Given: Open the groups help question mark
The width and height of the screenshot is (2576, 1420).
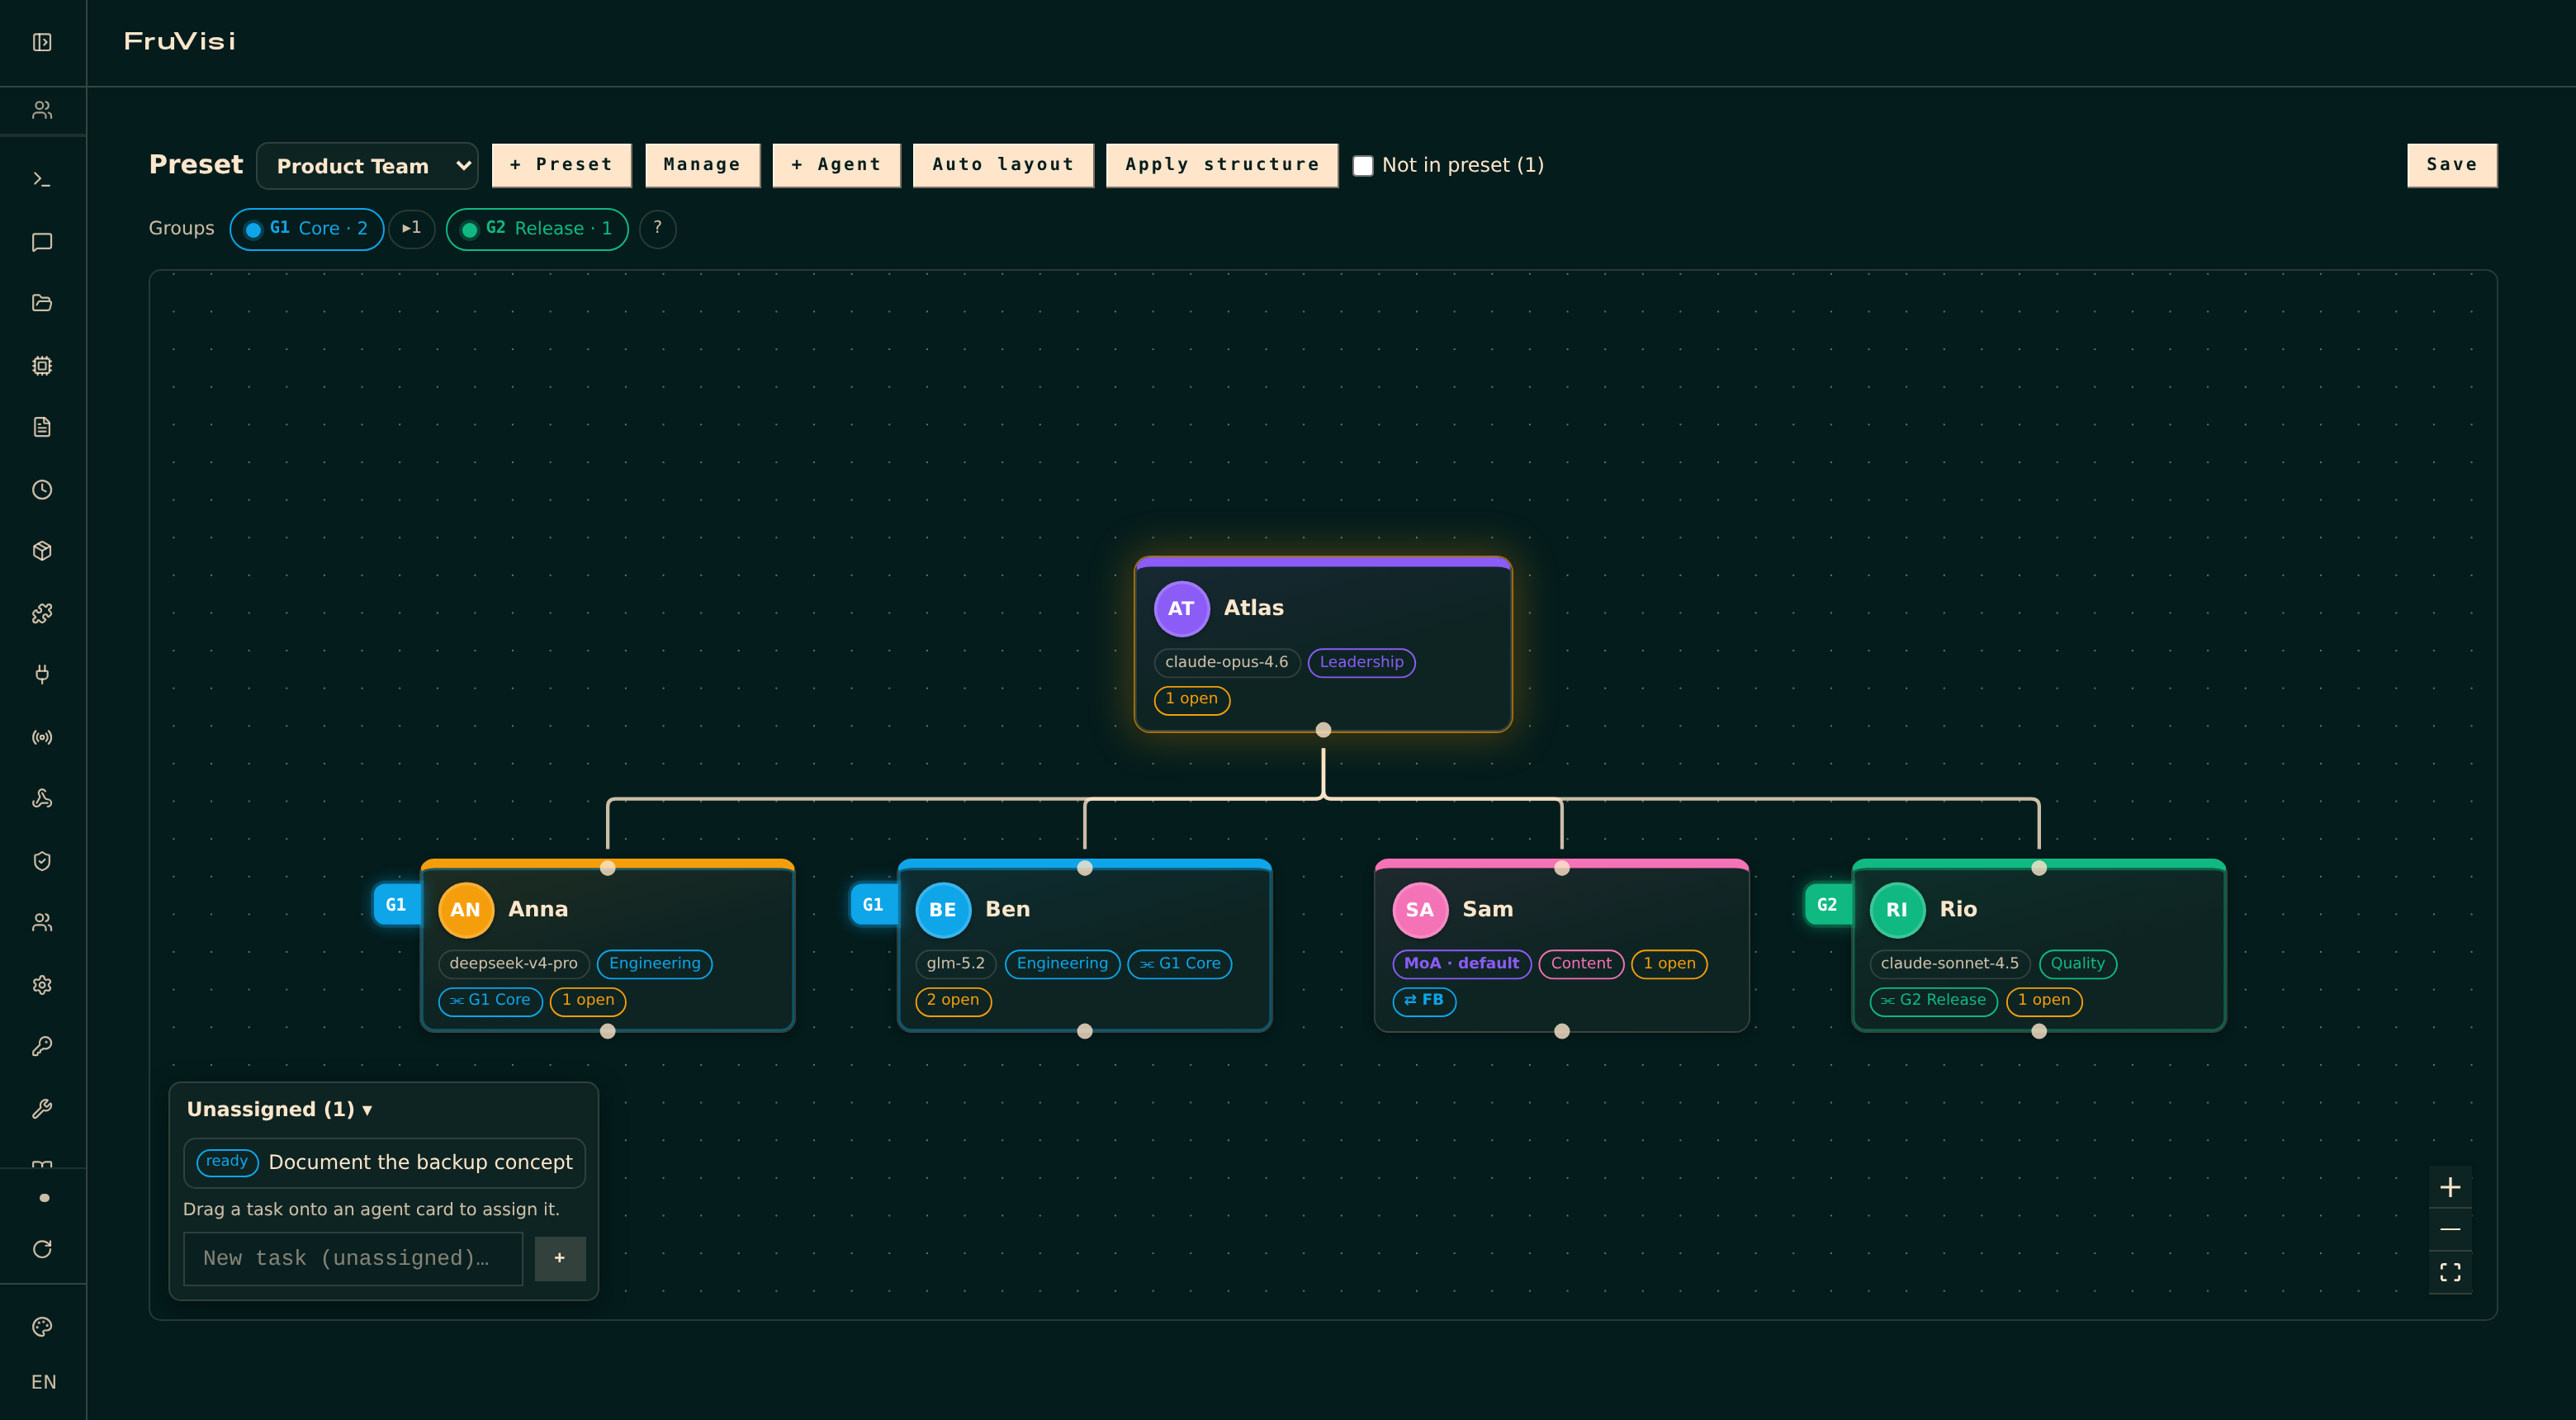Looking at the screenshot, I should pyautogui.click(x=657, y=229).
